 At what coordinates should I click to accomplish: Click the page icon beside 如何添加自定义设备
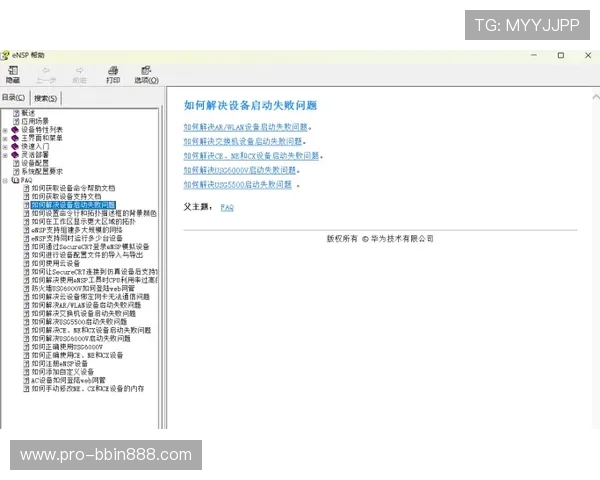pyautogui.click(x=26, y=372)
